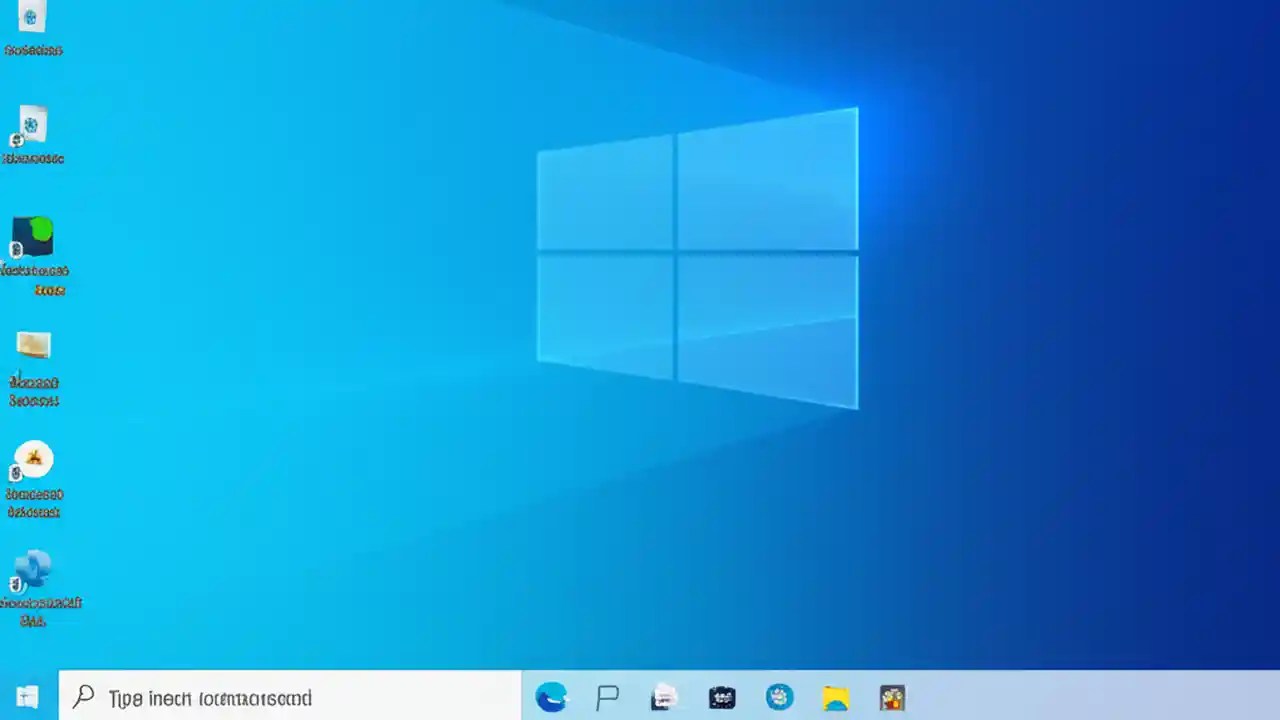
Task: Open the Mail app from the taskbar
Action: pyautogui.click(x=664, y=697)
